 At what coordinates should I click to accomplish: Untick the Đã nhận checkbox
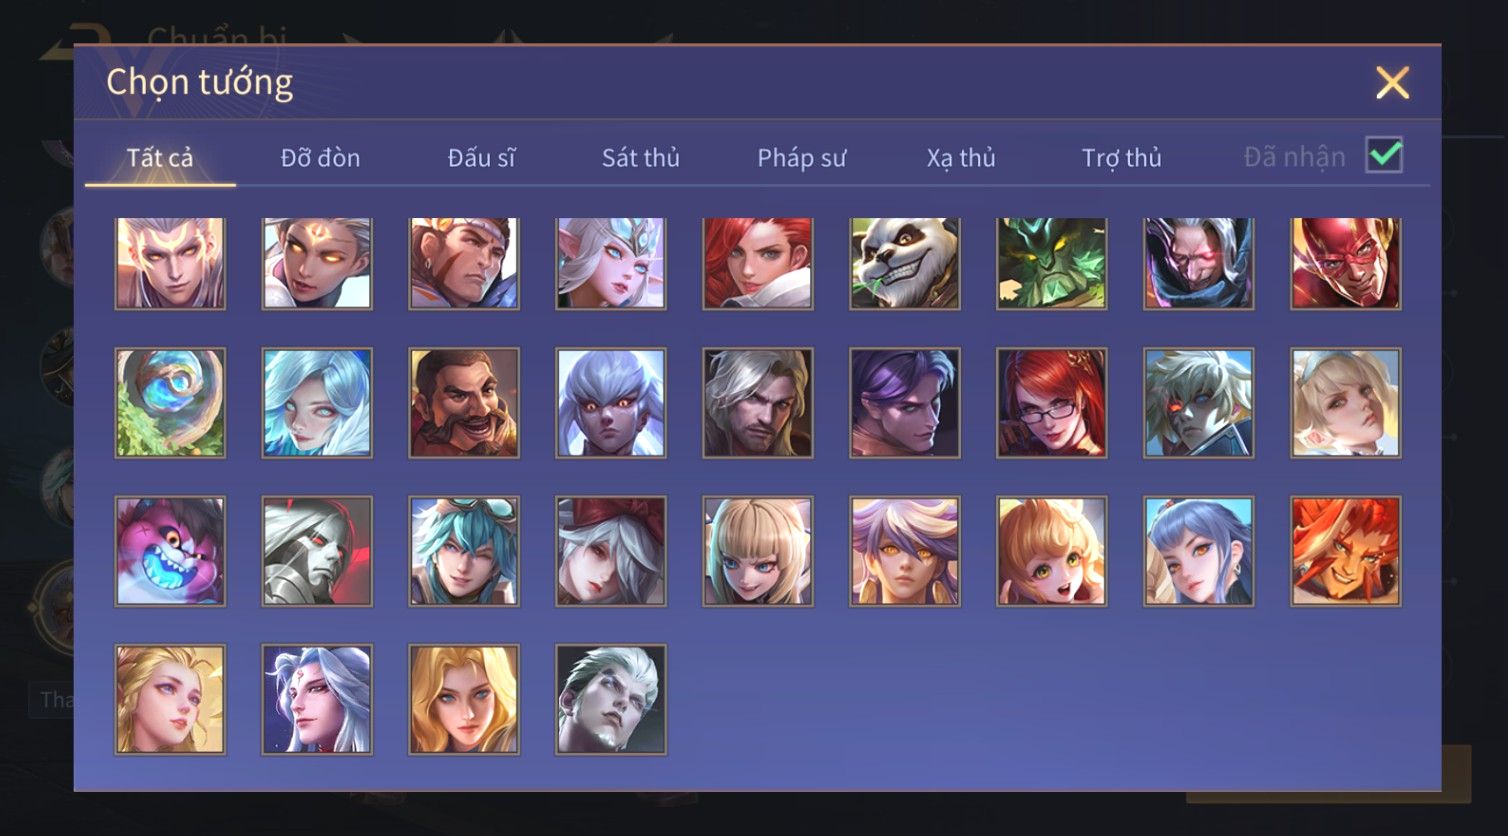pos(1384,155)
